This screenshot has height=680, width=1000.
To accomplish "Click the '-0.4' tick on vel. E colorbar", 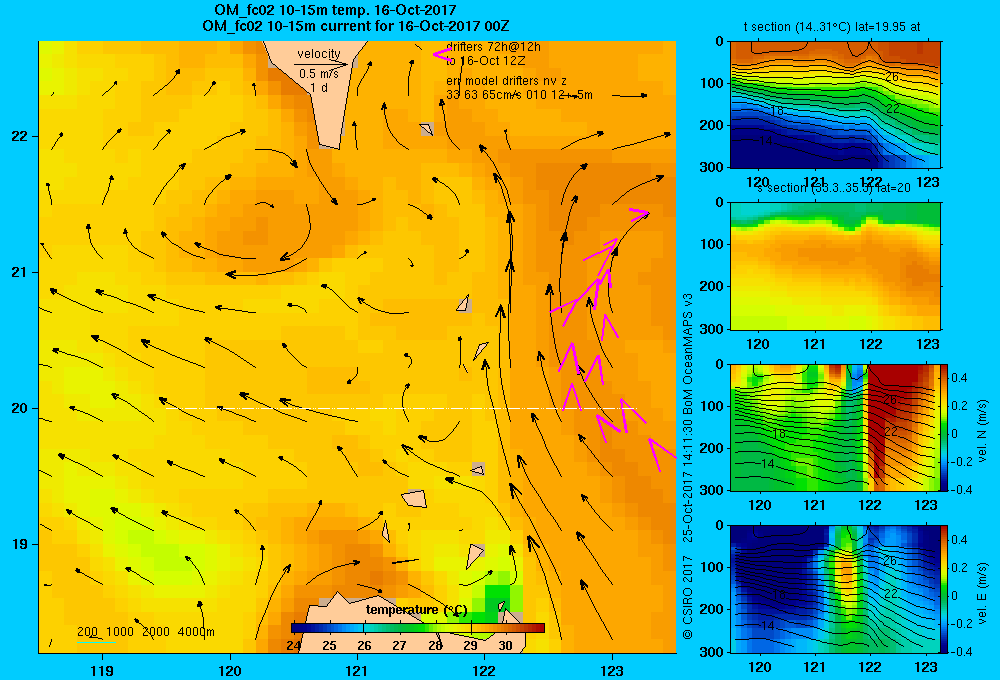I will pos(960,651).
